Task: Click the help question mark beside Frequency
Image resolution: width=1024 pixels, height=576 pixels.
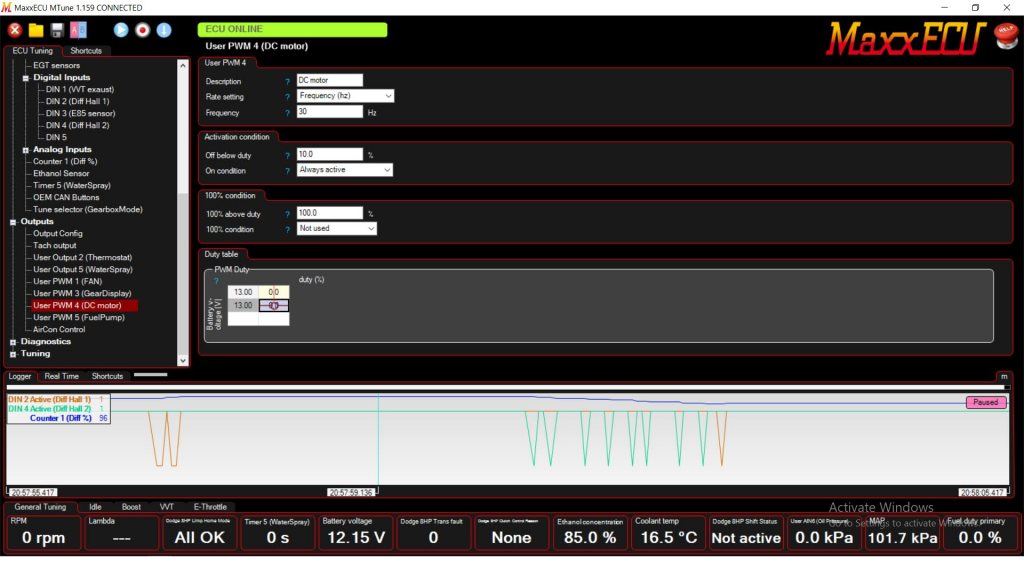Action: (x=287, y=113)
